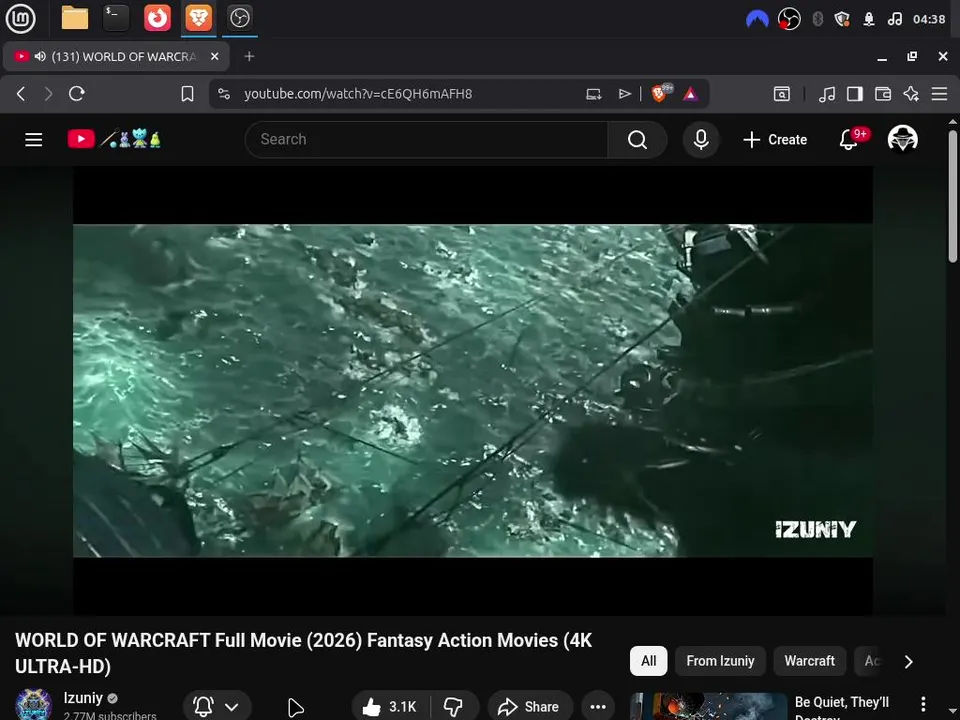Screen dimensions: 960x720
Task: Click the YouTube Search field
Action: click(x=426, y=140)
